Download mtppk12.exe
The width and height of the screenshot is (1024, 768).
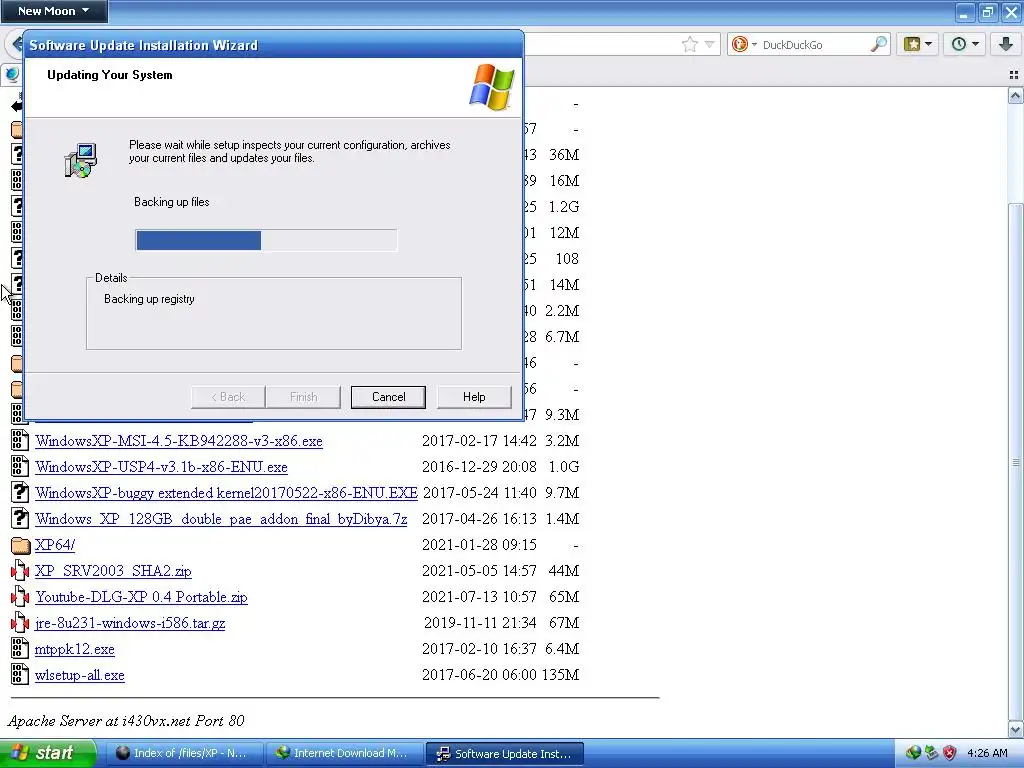(74, 649)
